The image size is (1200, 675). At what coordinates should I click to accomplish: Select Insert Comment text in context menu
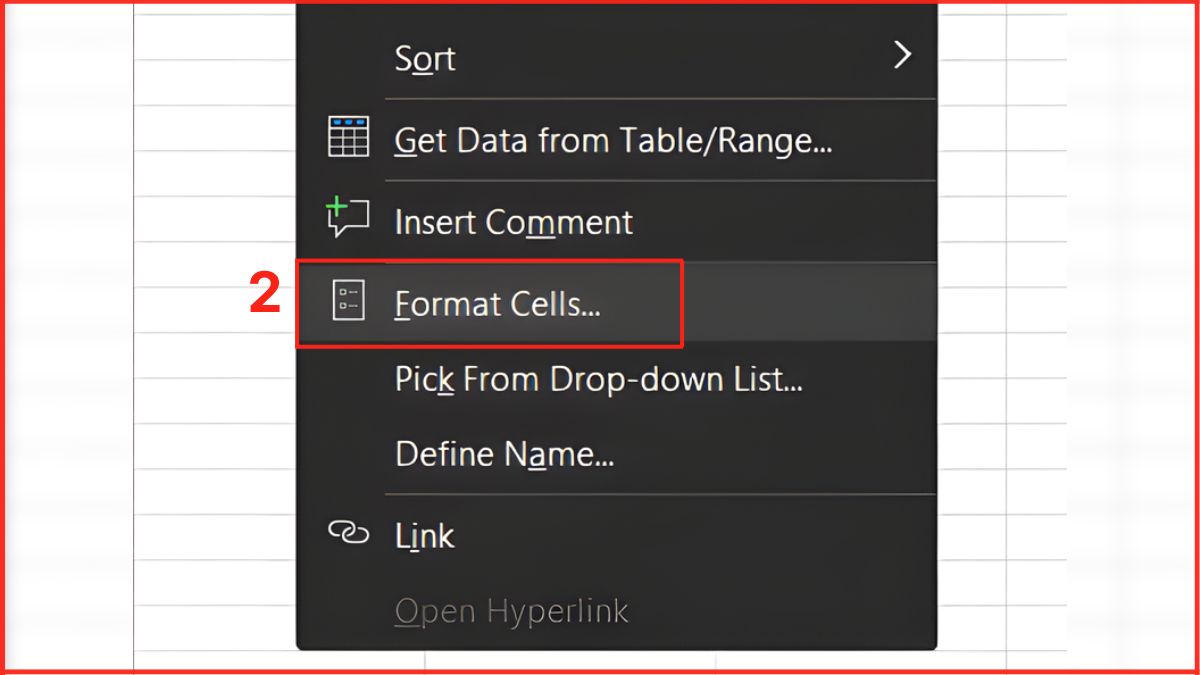(513, 221)
